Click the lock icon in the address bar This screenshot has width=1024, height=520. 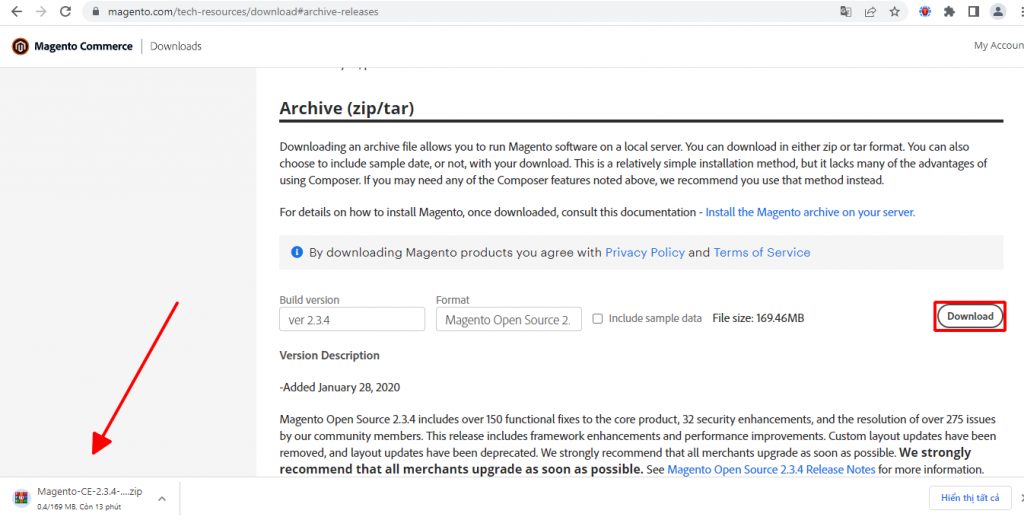(x=96, y=12)
